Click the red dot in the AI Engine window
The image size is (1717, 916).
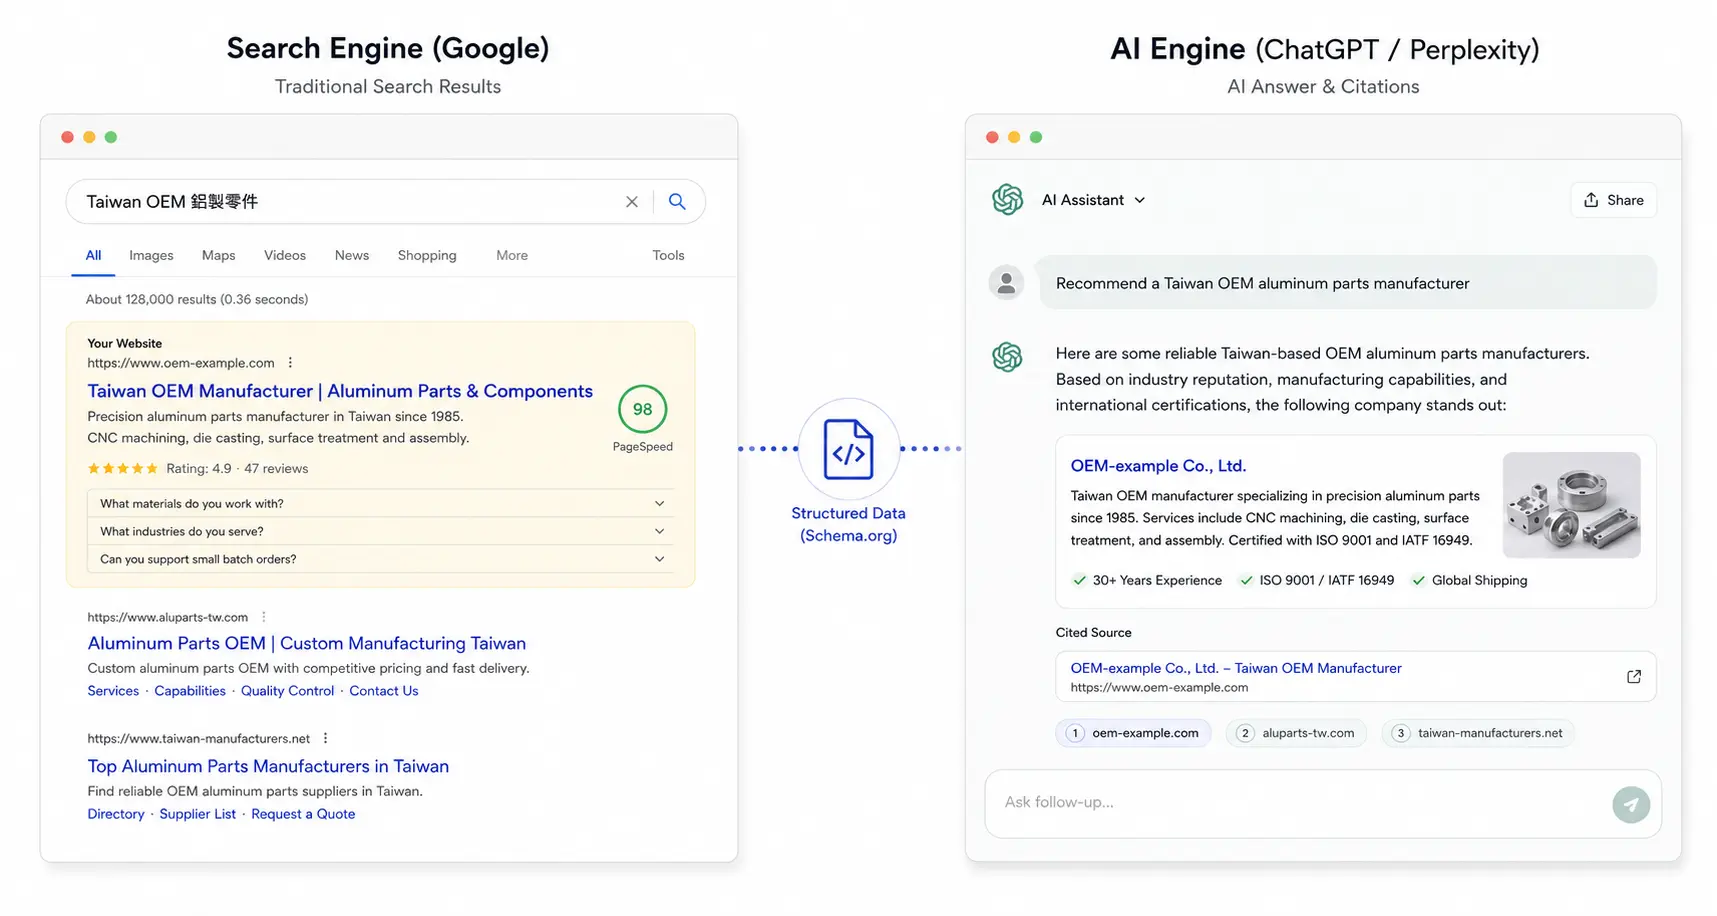[992, 137]
